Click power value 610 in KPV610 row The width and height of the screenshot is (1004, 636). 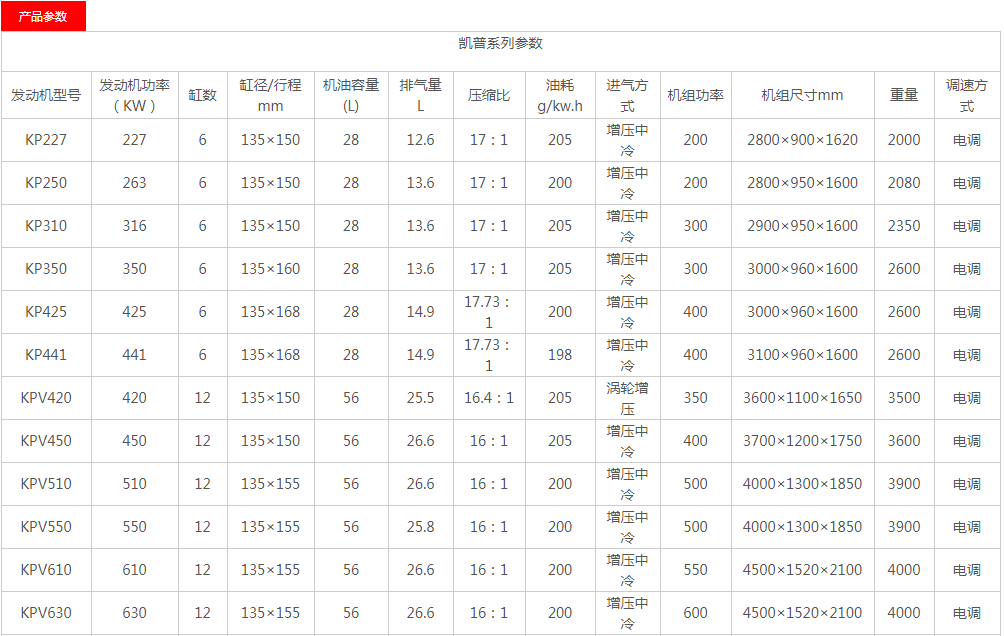(x=134, y=569)
